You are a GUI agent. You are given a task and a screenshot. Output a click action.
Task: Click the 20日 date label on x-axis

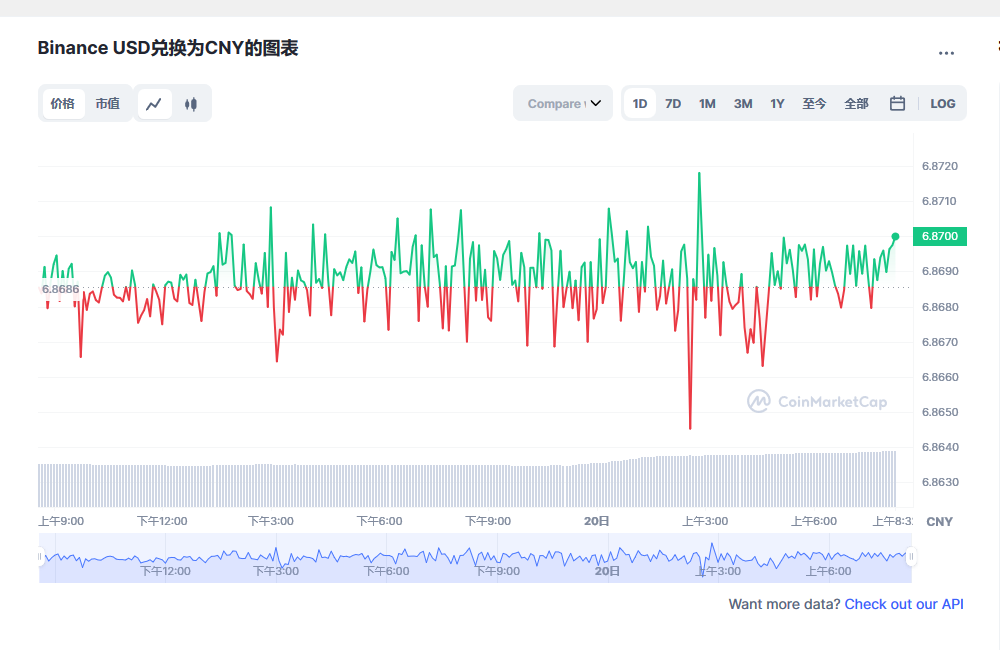pos(596,521)
